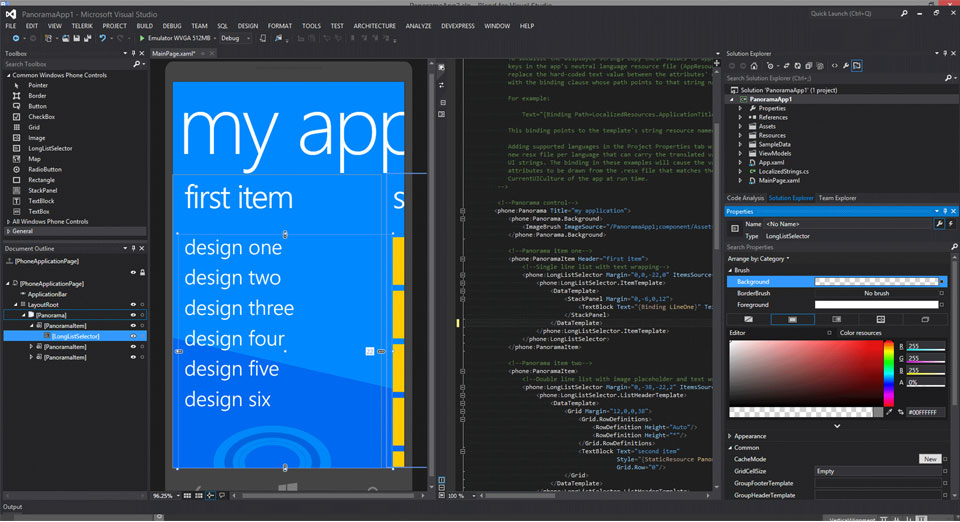Click Refresh icon in Solution Explorer toolbar

coord(797,65)
